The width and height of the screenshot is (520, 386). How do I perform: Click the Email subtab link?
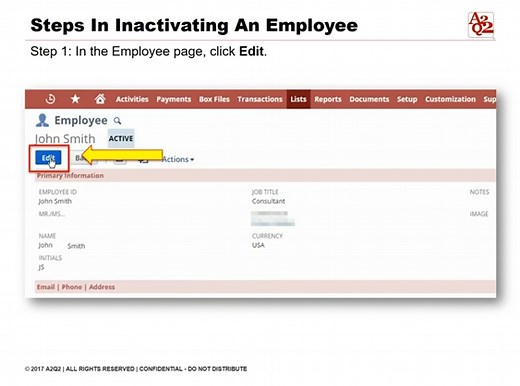[46, 287]
